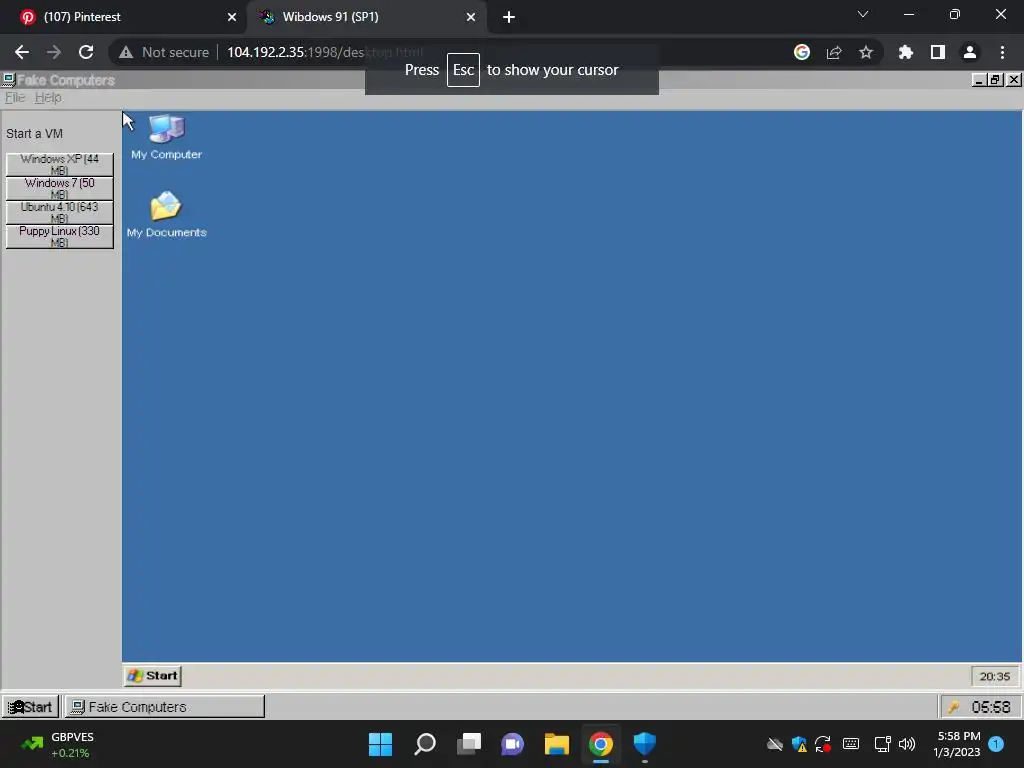
Task: Open the blue shield taskbar app
Action: [x=645, y=744]
